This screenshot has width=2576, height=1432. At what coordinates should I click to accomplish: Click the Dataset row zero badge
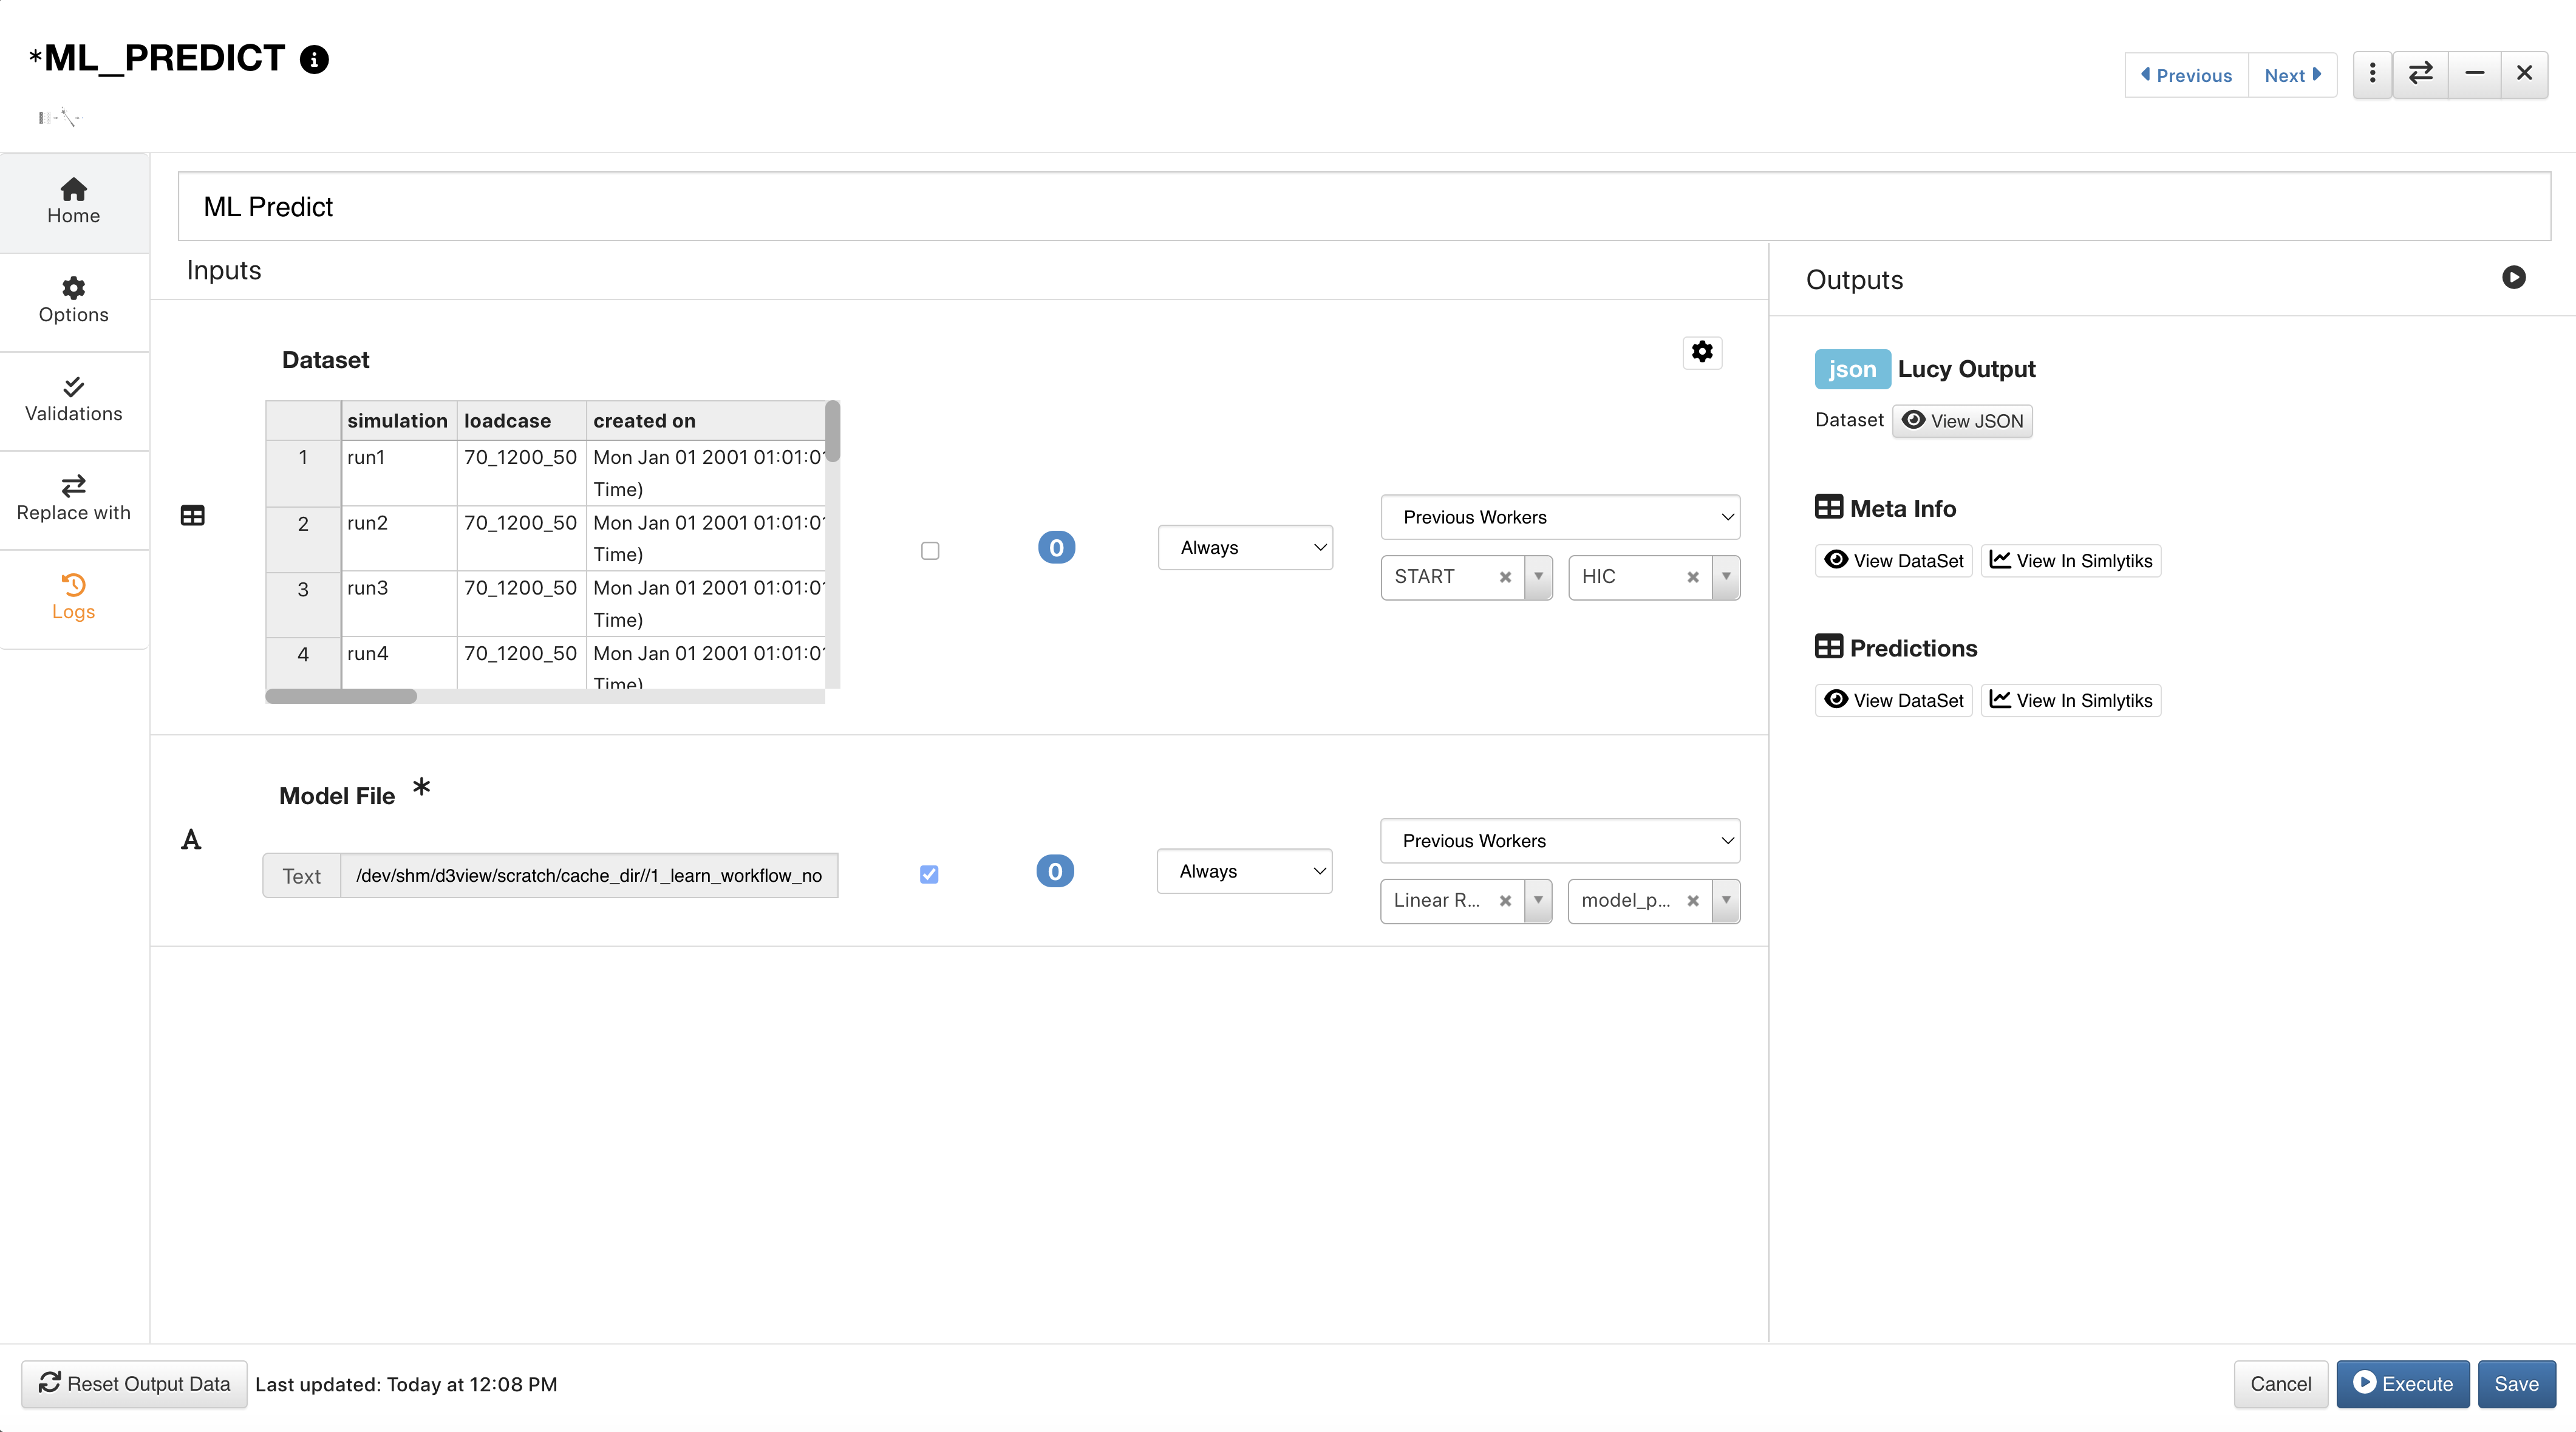pos(1056,548)
